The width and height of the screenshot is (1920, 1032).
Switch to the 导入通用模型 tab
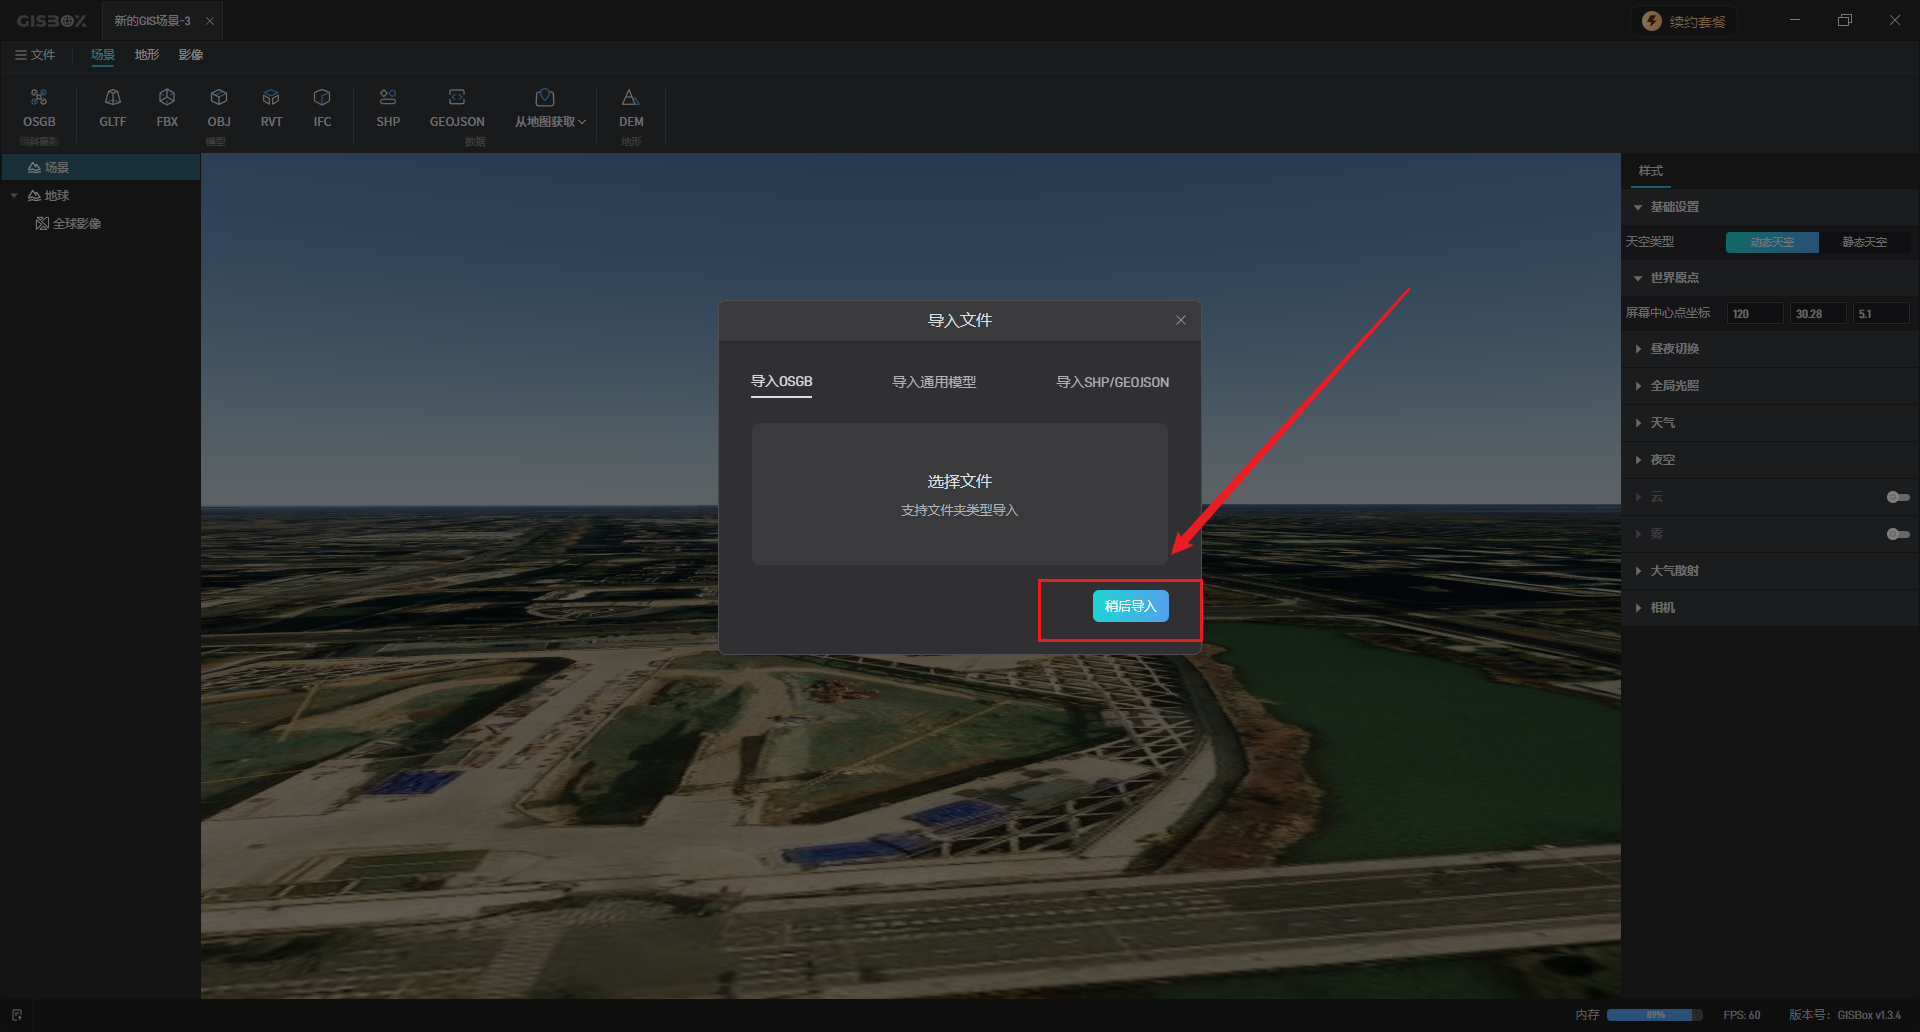click(933, 382)
